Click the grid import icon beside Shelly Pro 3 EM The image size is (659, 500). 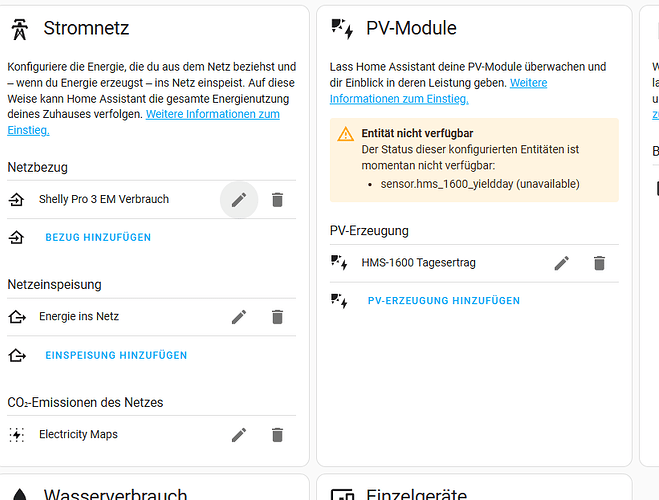click(x=16, y=200)
